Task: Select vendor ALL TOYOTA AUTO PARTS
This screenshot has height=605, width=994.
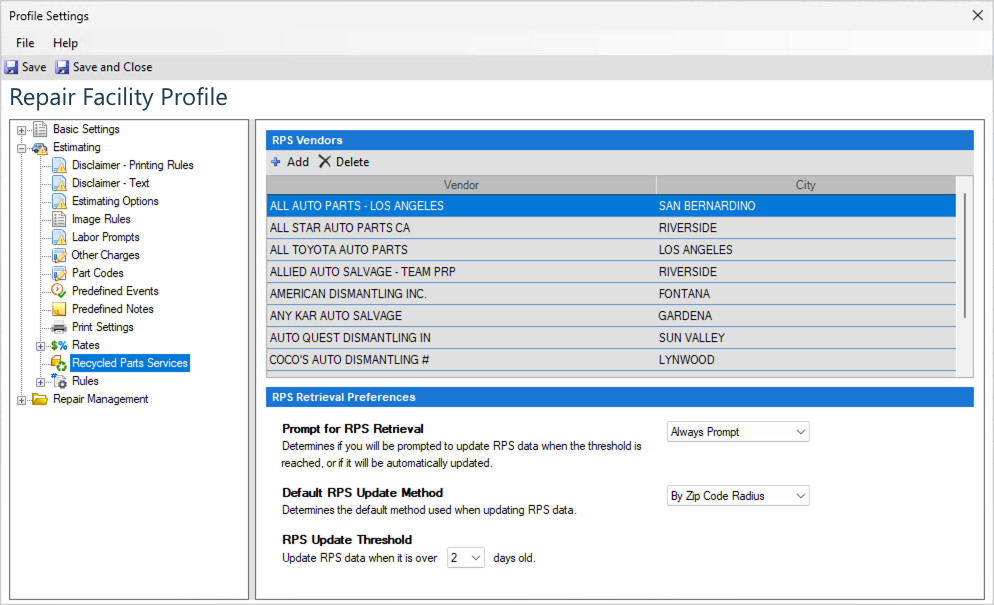Action: click(x=611, y=250)
